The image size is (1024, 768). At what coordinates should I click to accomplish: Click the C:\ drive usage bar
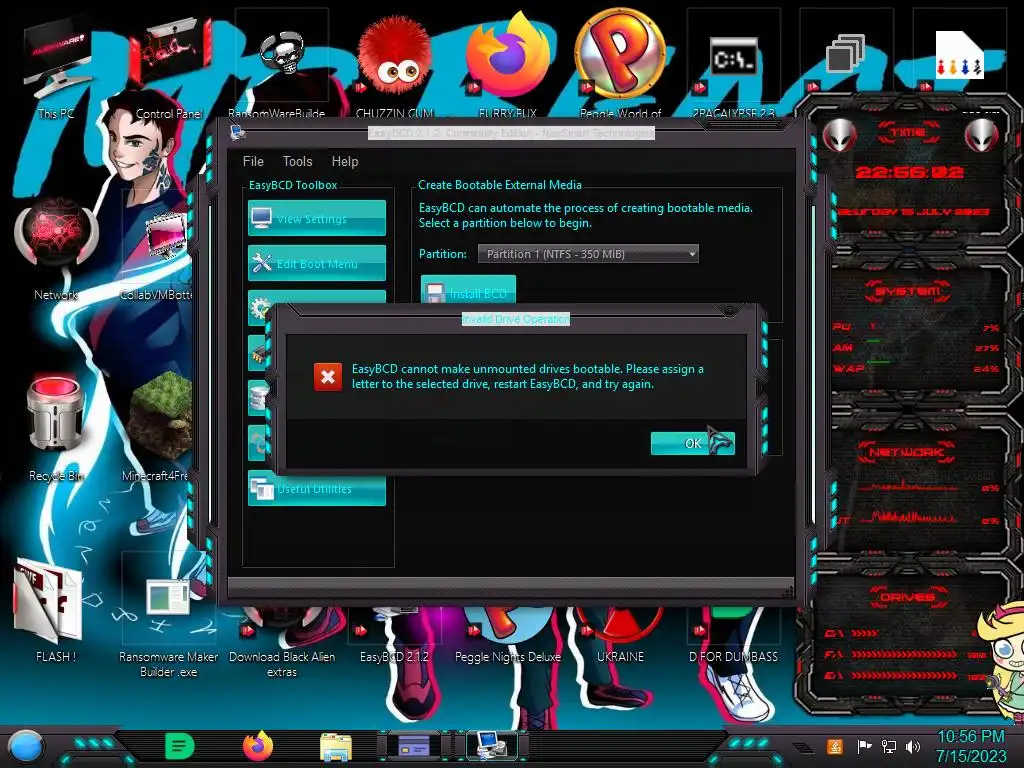coord(865,633)
